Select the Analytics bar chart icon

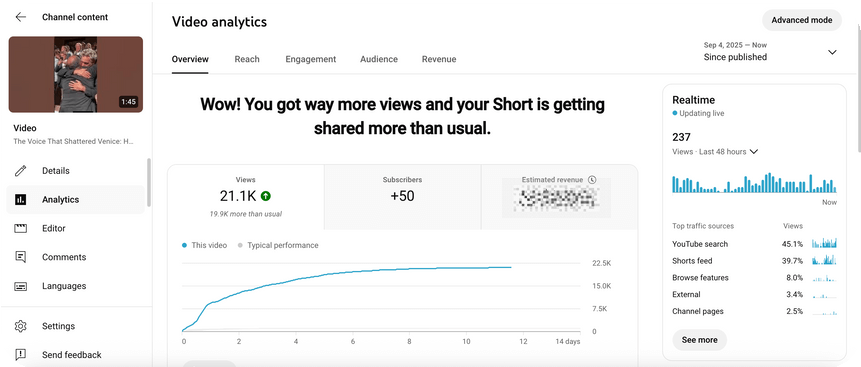pyautogui.click(x=20, y=199)
